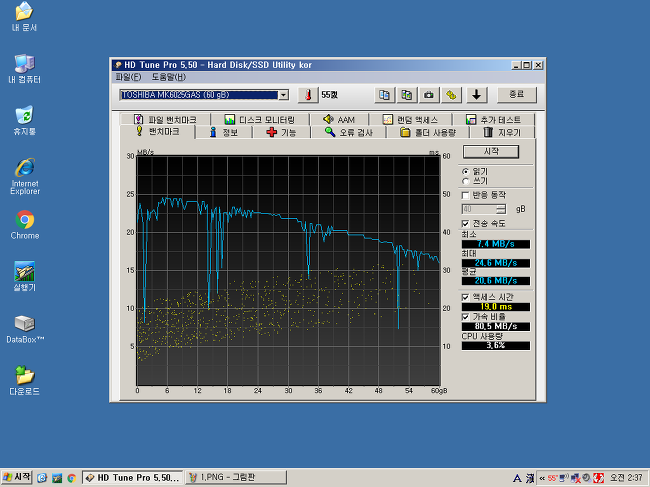Switch to the 파일 벤치마크 tab
The height and width of the screenshot is (487, 650).
click(165, 120)
